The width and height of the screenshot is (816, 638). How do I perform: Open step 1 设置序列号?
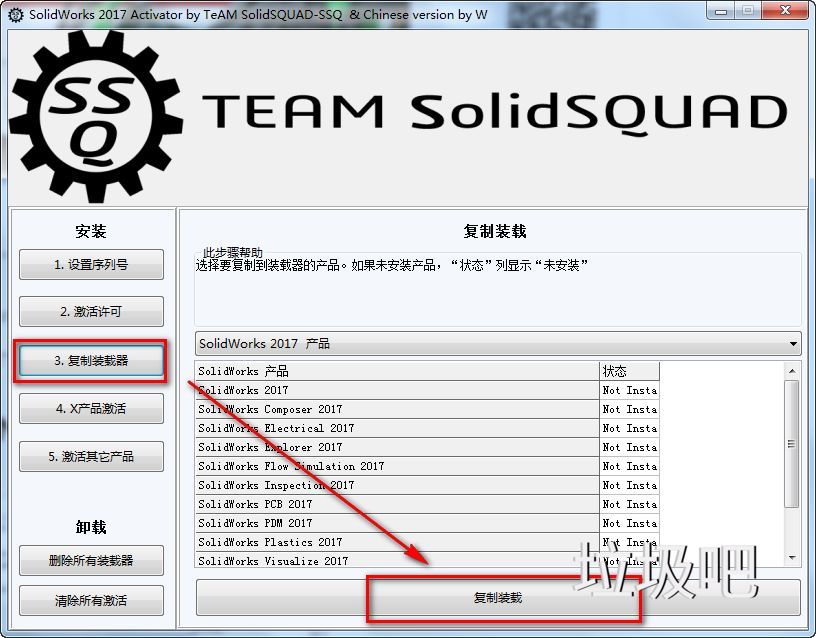tap(91, 265)
